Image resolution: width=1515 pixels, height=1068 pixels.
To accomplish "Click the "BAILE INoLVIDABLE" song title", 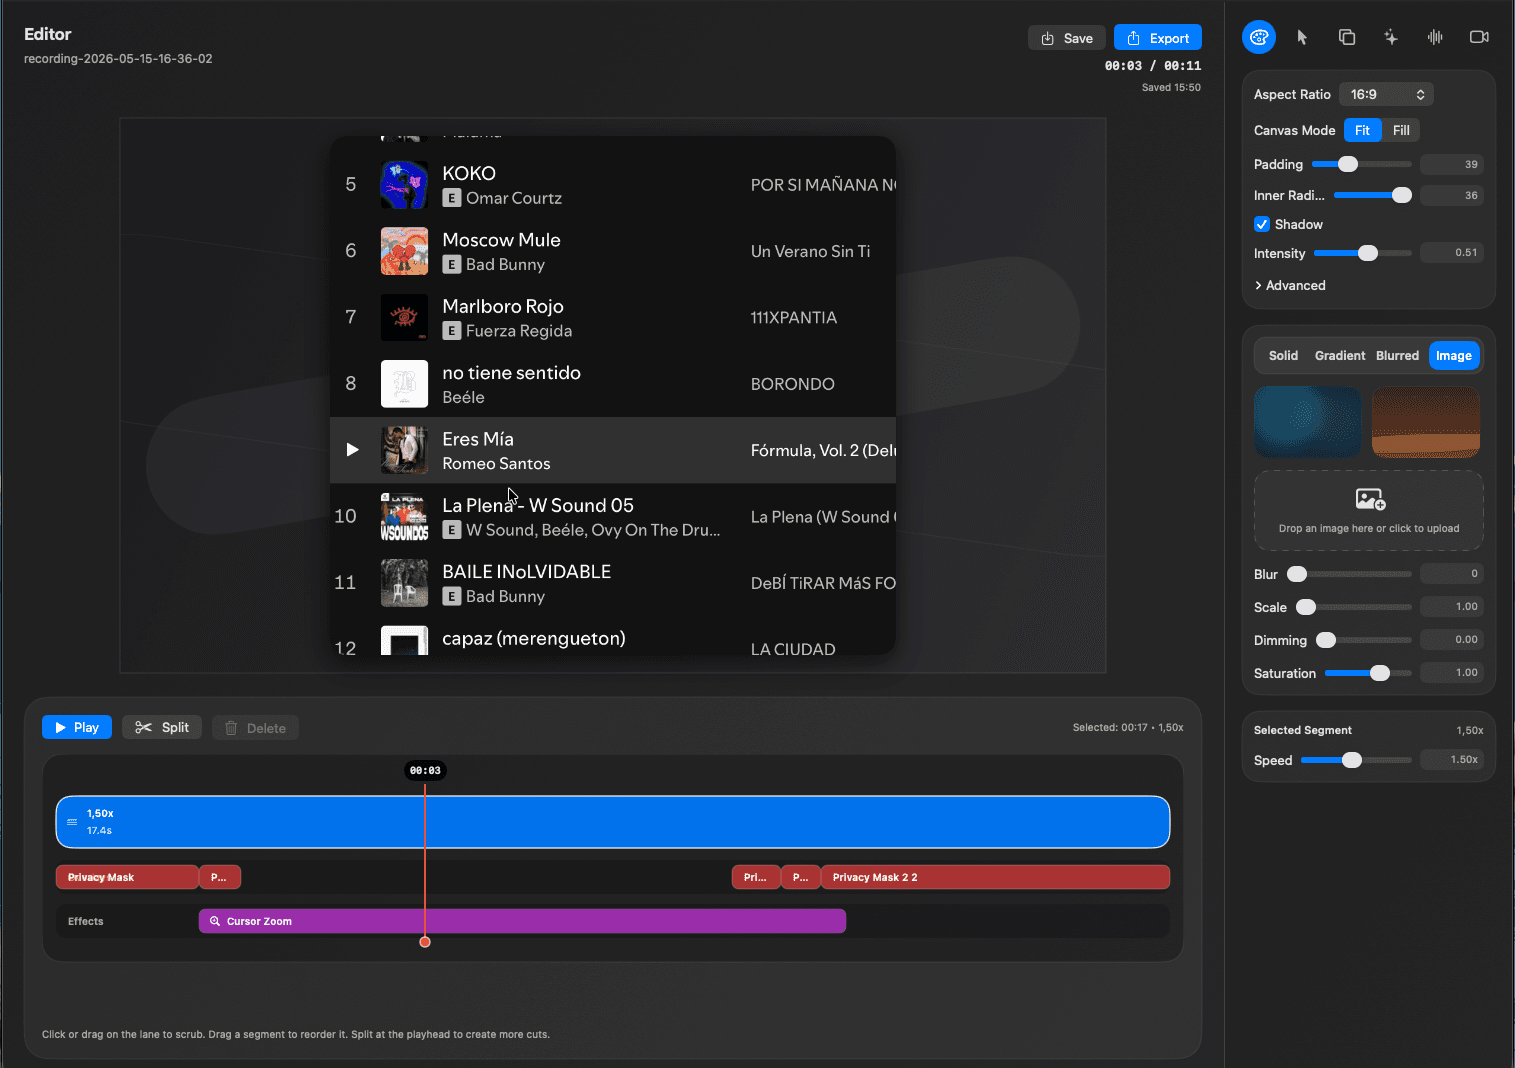I will (x=526, y=572).
